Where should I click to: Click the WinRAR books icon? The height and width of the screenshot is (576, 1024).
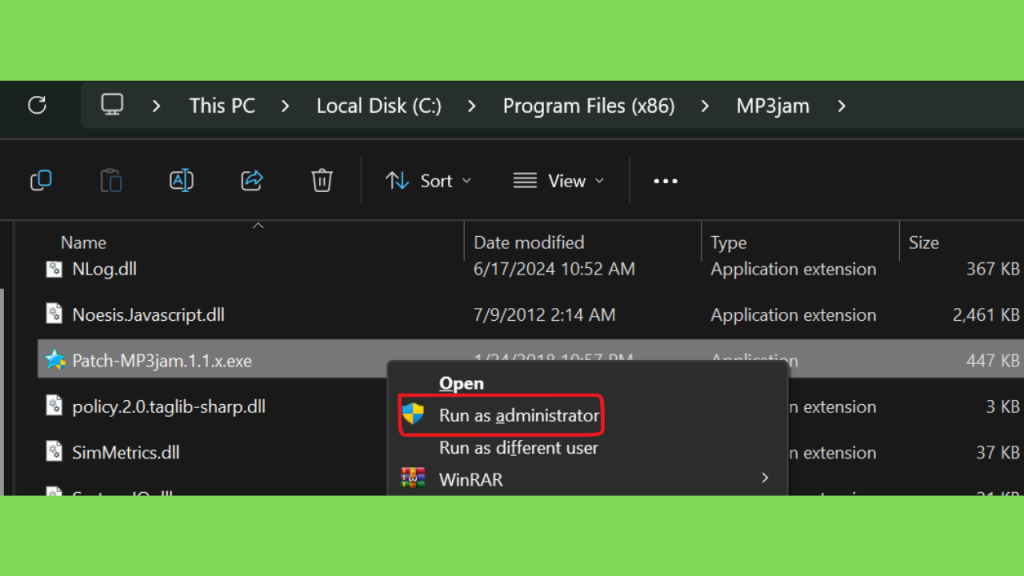413,478
